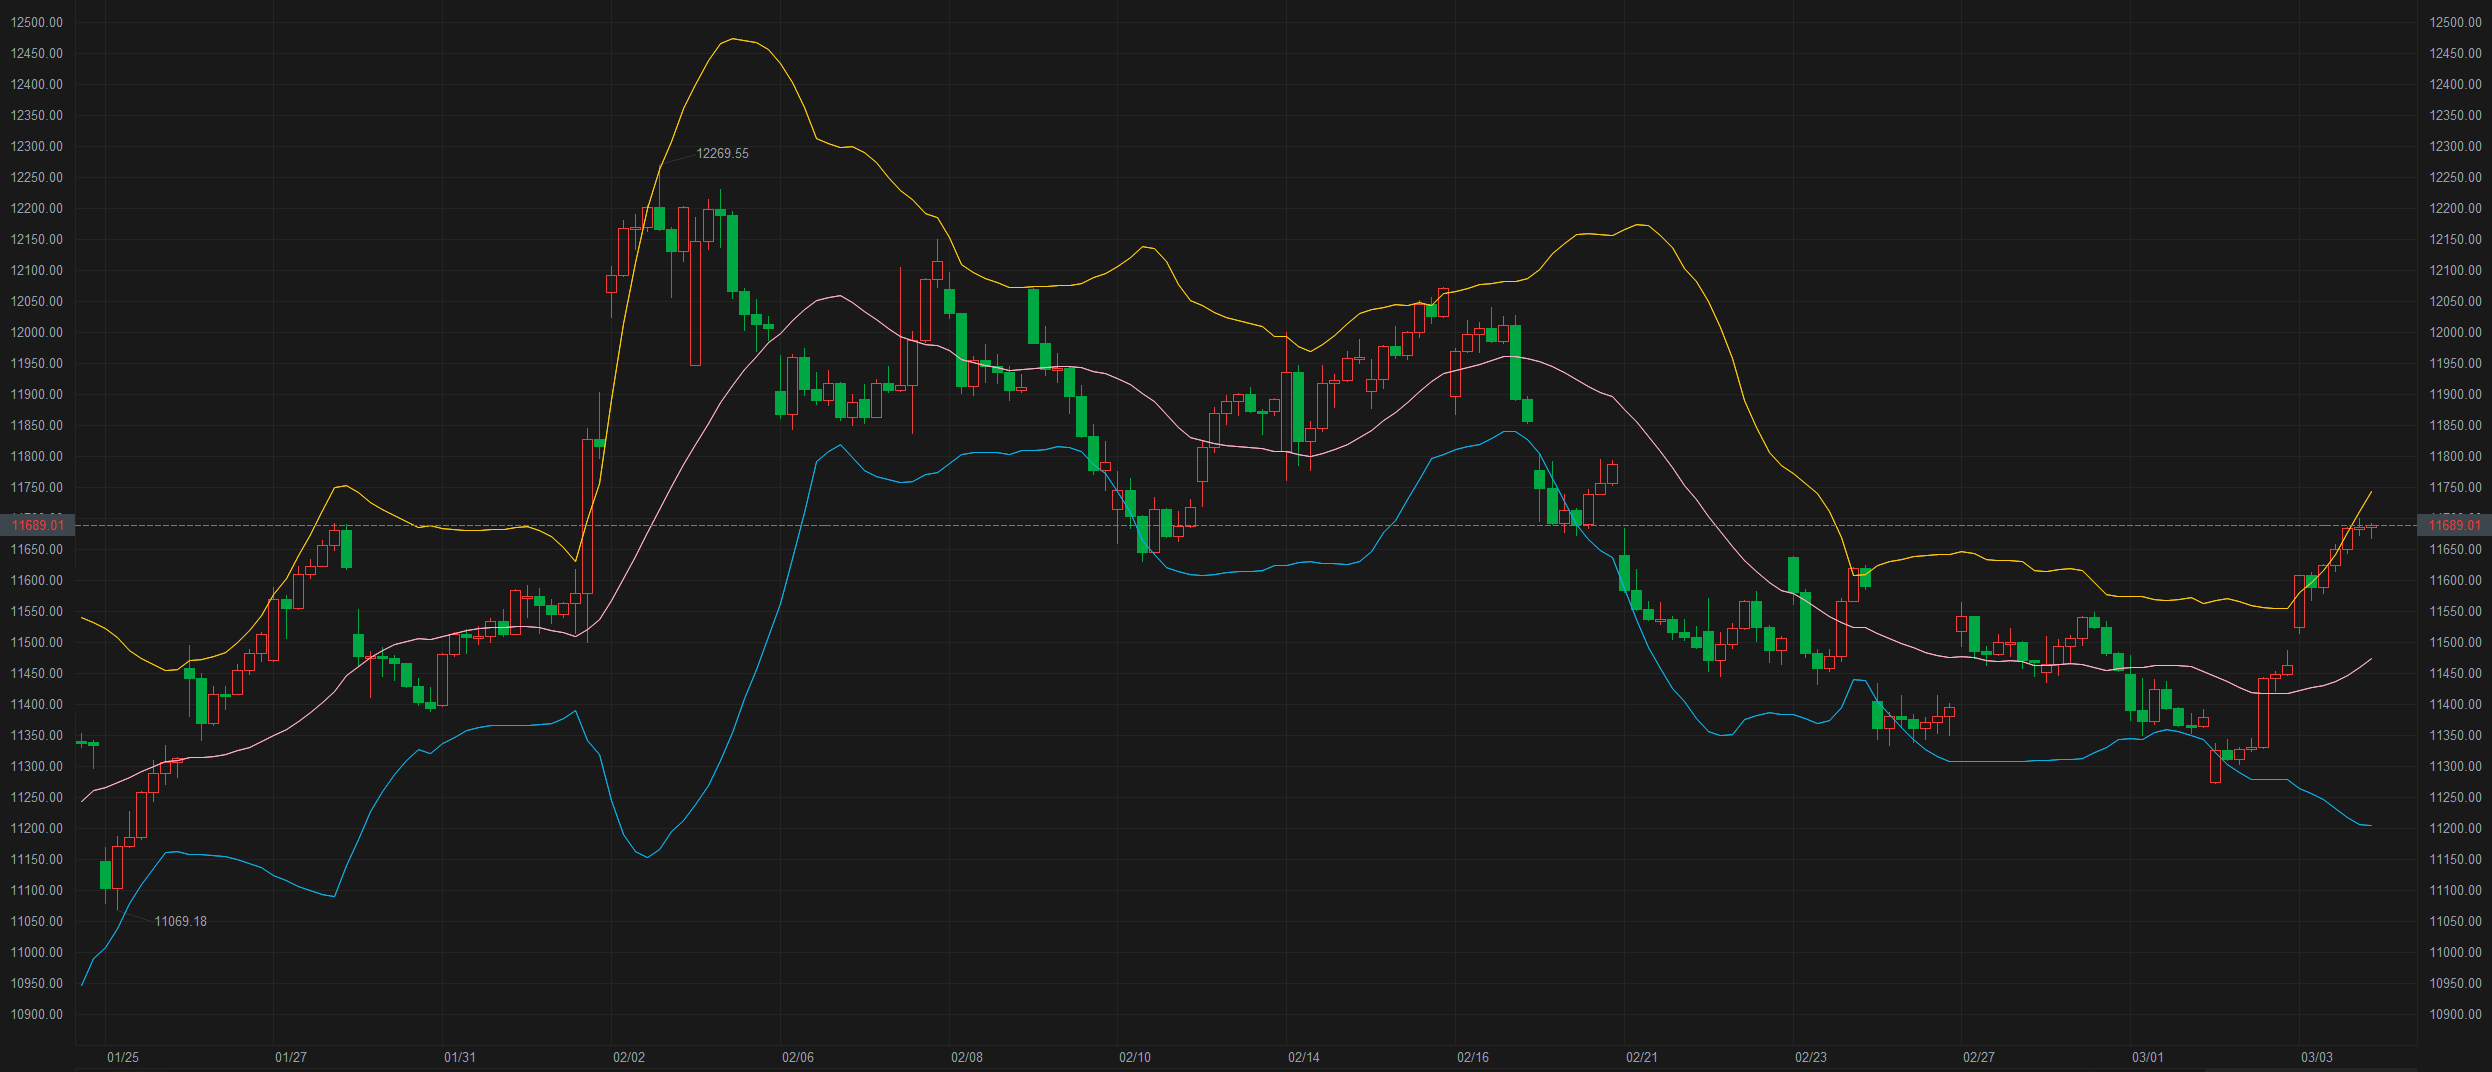Click the 03/03 date label
2492x1072 pixels.
pos(2317,1057)
